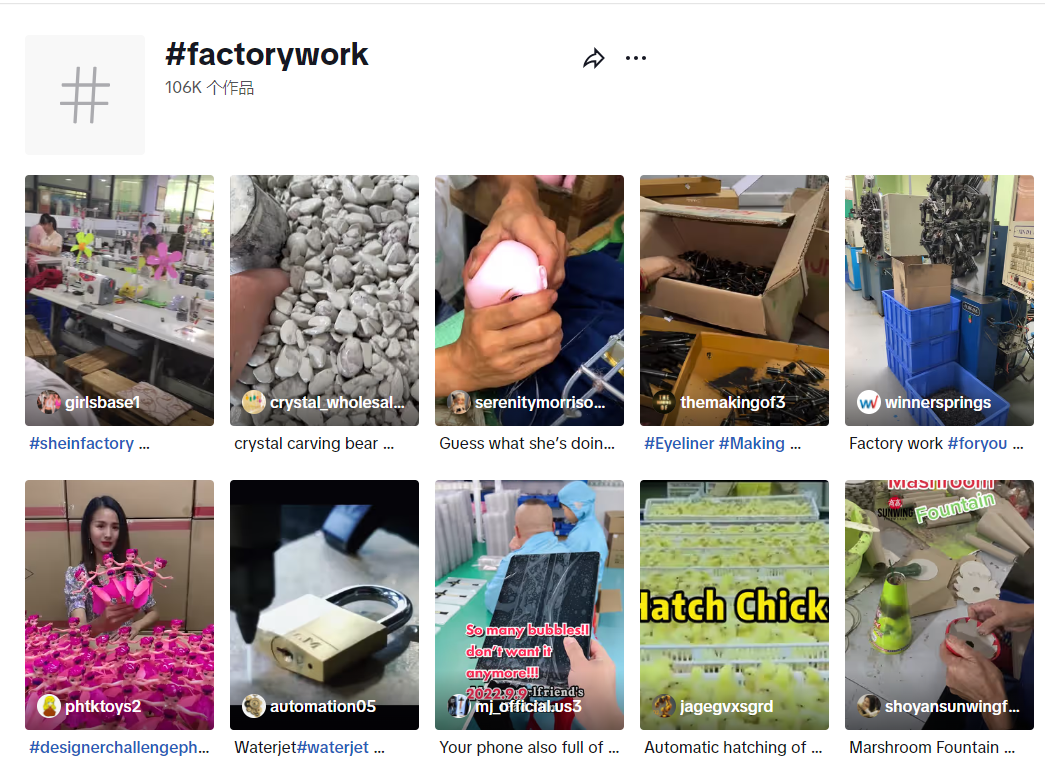1045x762 pixels.
Task: Open the Mushroom Fountain video thumbnail
Action: [939, 605]
